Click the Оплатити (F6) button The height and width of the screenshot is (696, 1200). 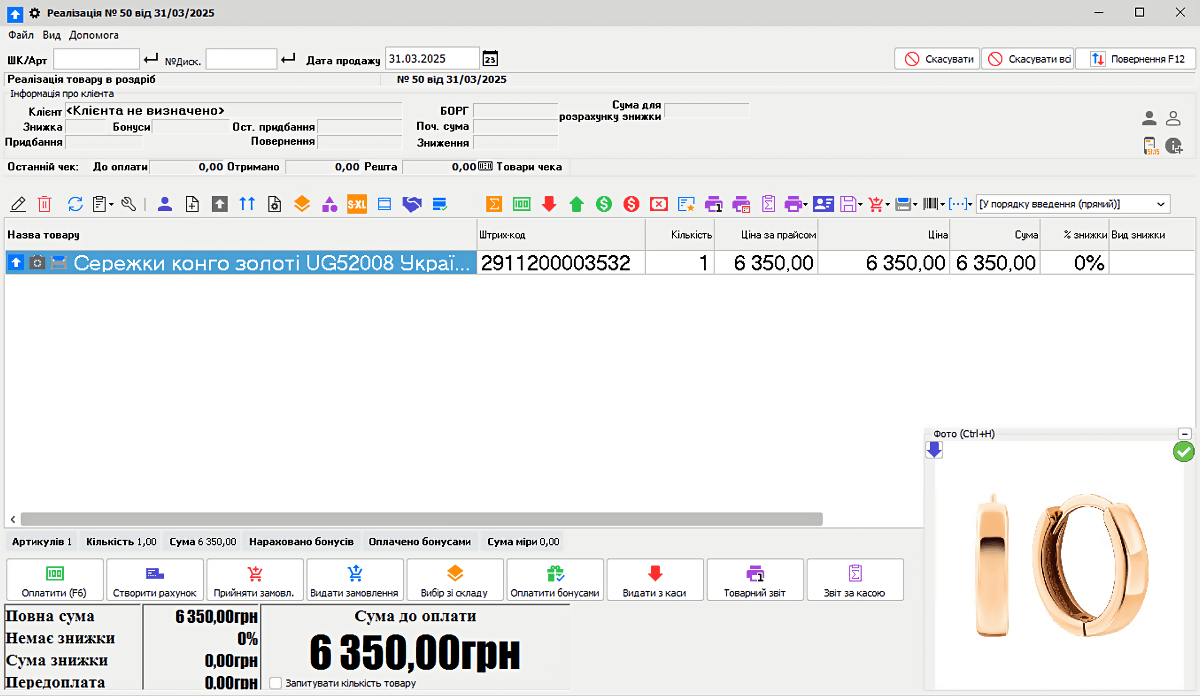54,580
